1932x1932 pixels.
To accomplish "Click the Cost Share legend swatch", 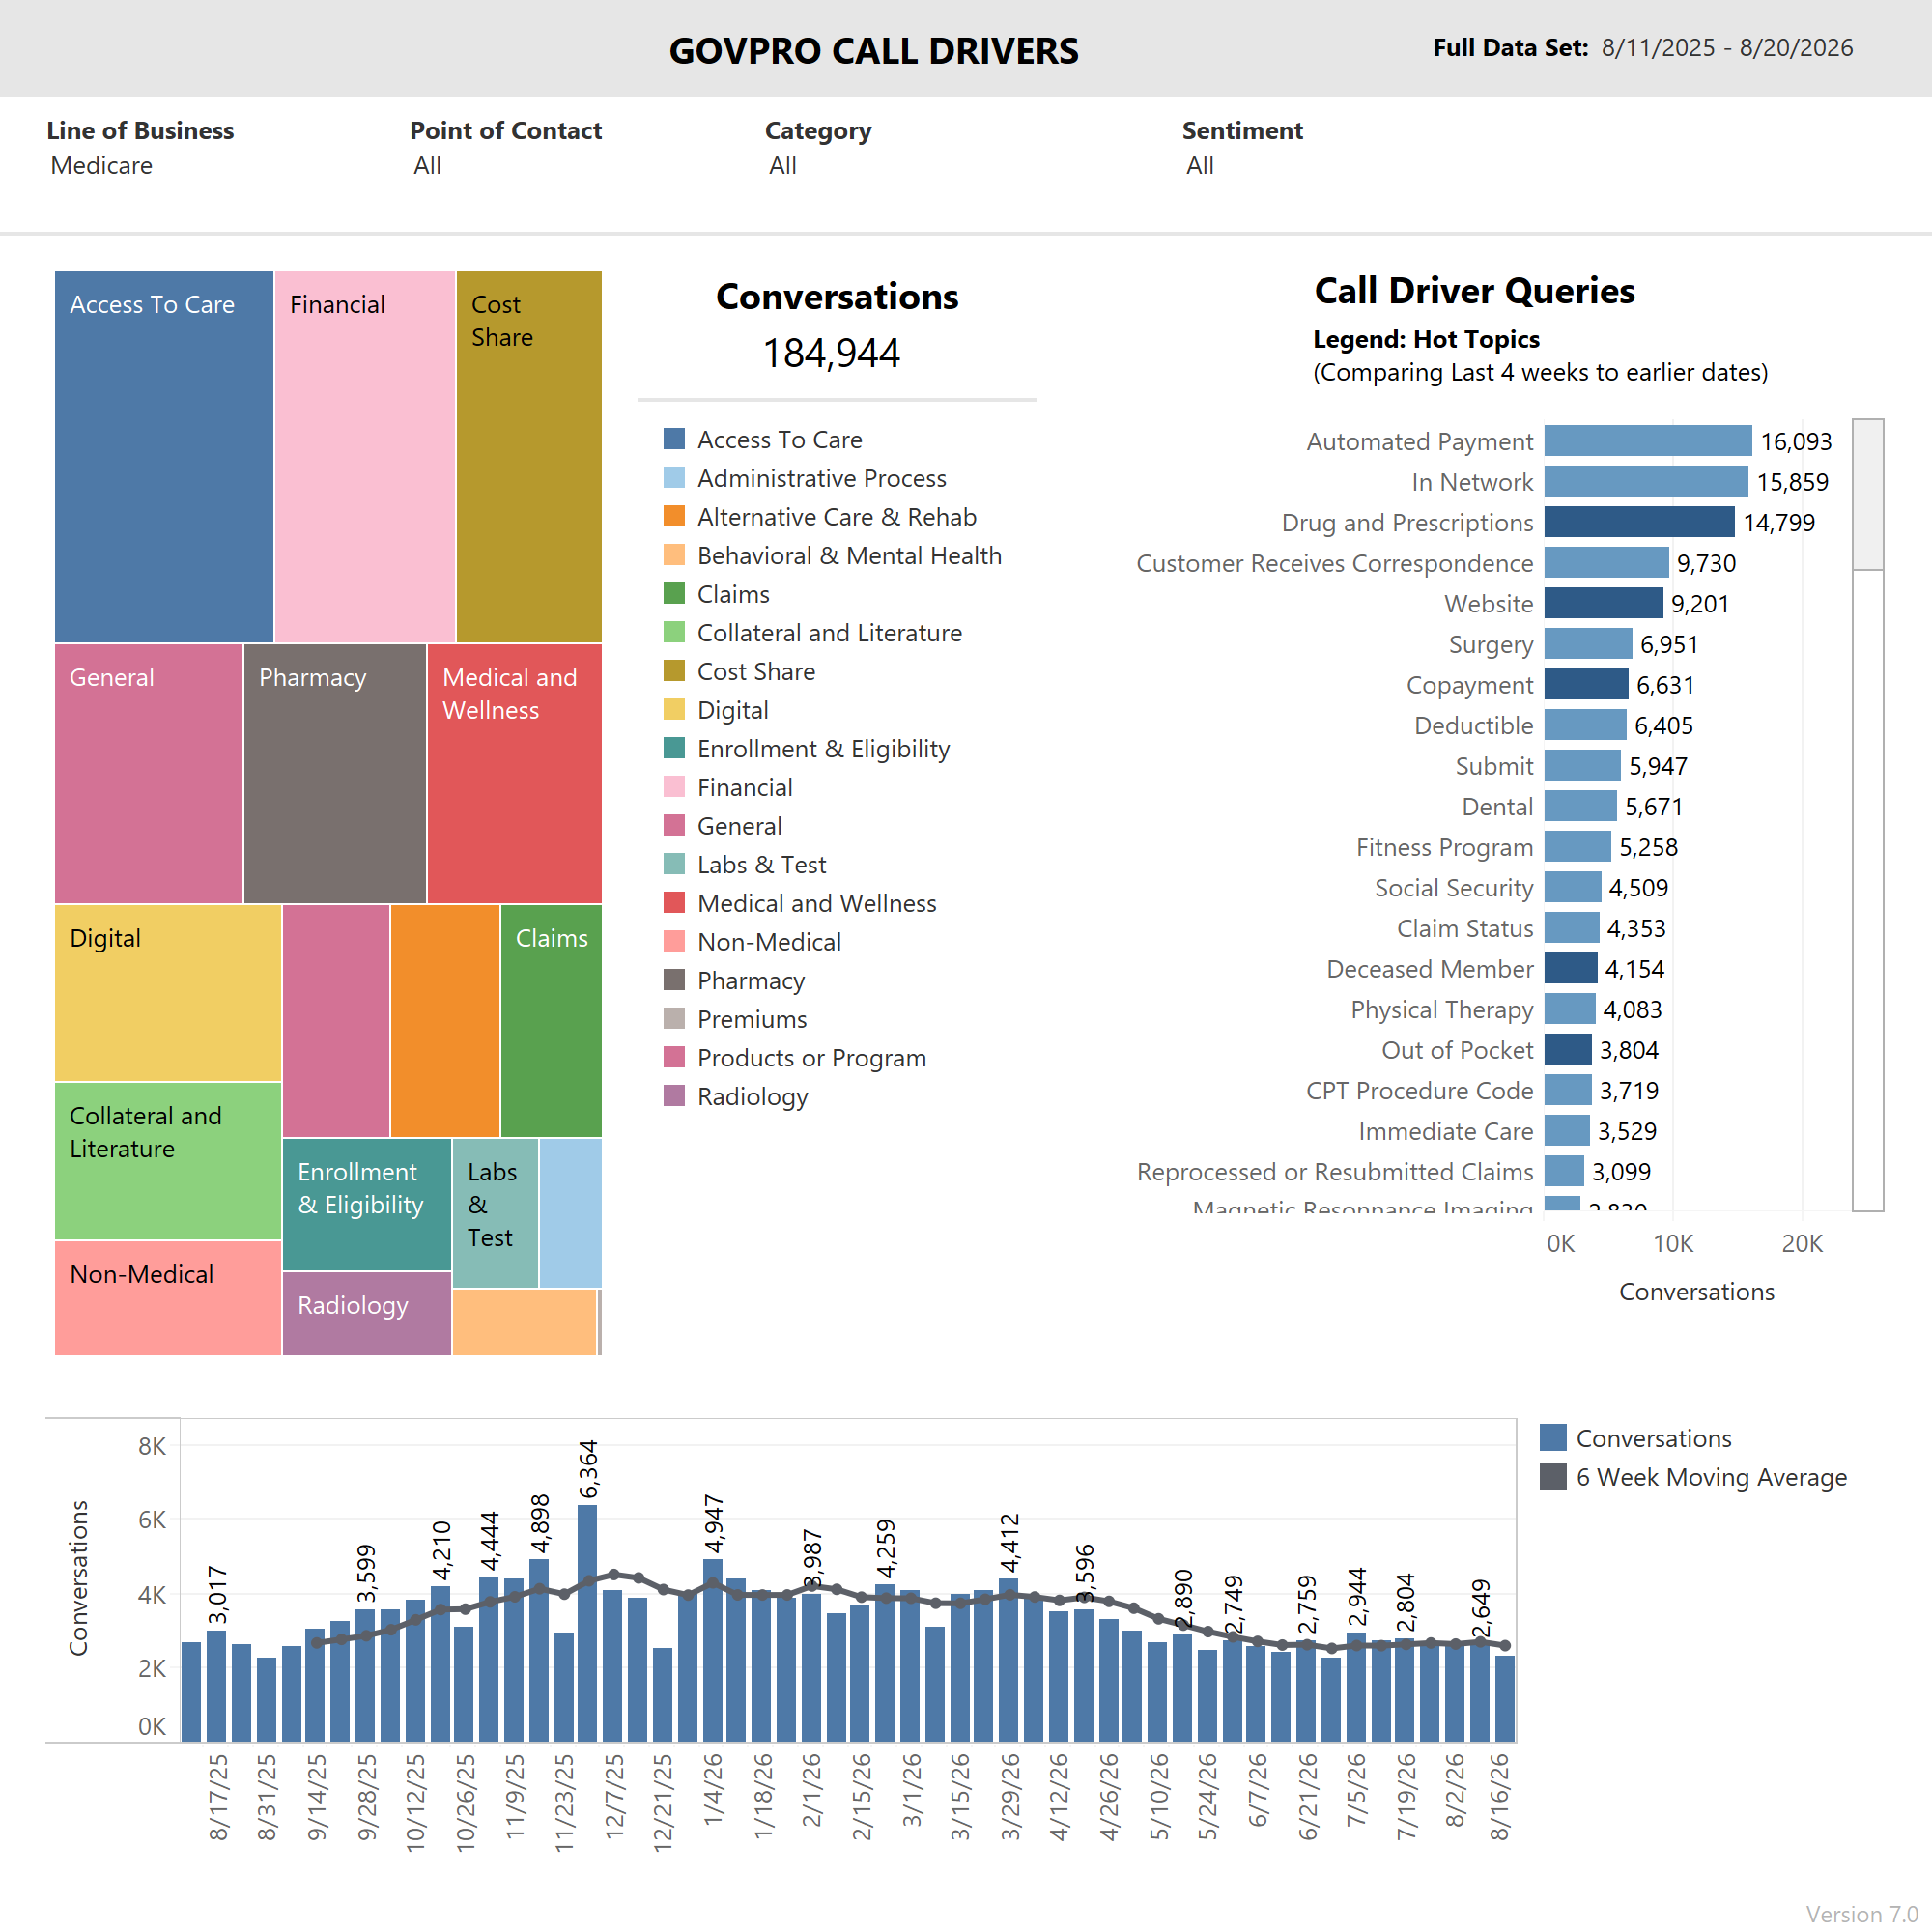I will pos(674,671).
